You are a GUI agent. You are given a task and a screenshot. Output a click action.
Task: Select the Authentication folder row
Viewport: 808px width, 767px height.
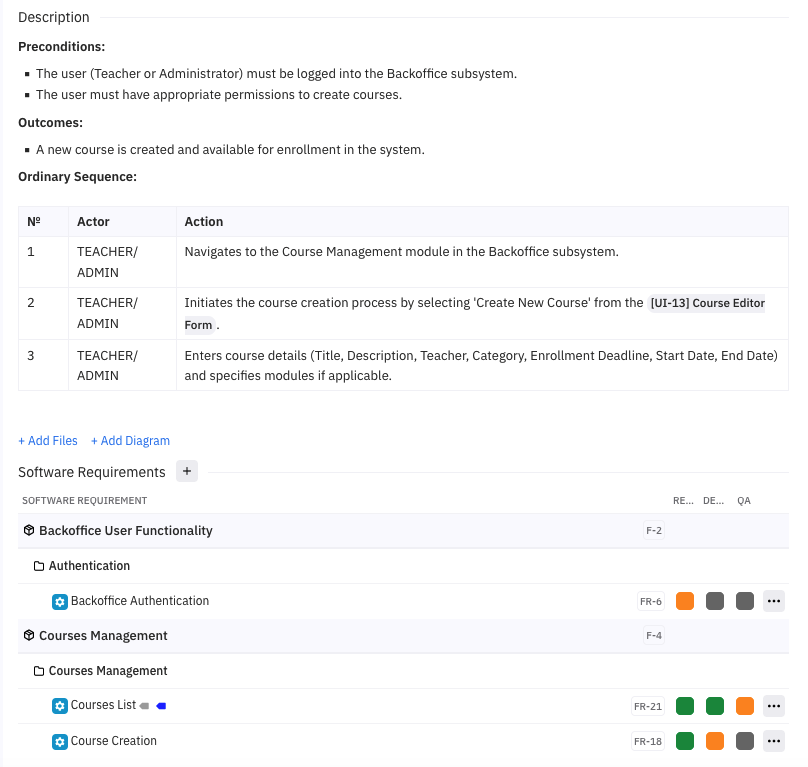[403, 566]
